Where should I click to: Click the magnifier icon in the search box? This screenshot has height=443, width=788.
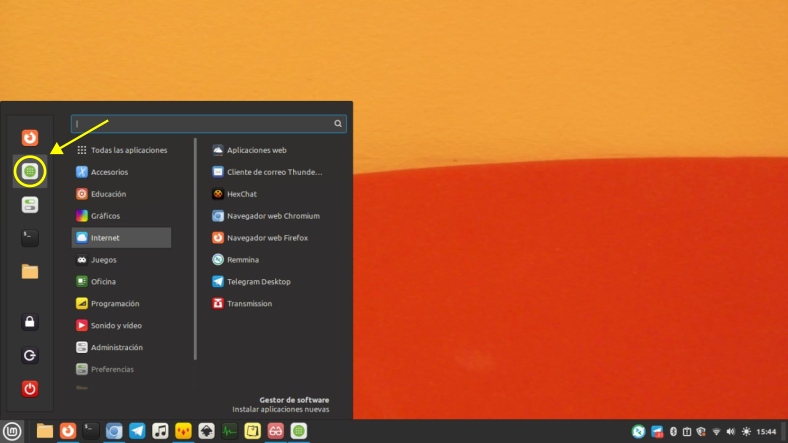(338, 124)
